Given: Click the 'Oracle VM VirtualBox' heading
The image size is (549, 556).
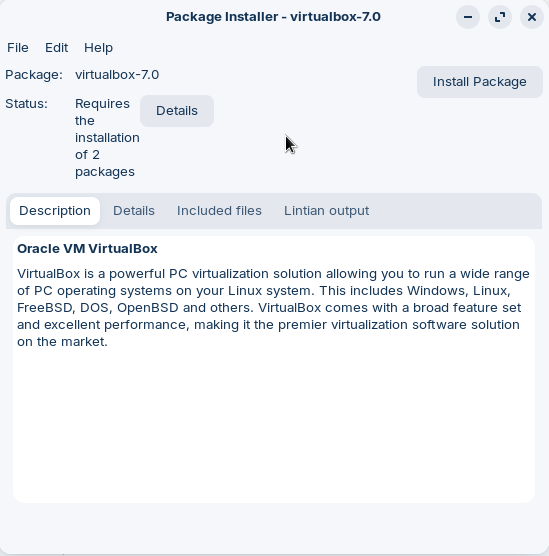Looking at the screenshot, I should tap(87, 249).
